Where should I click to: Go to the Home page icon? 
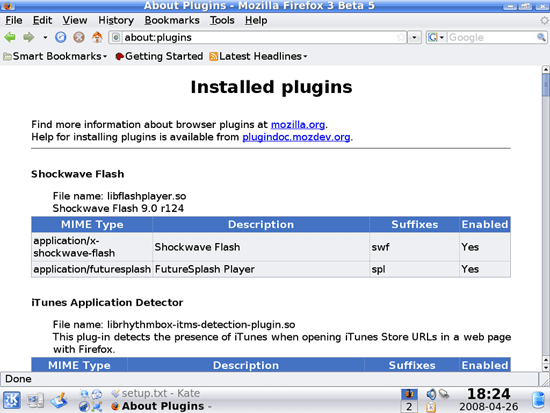[97, 37]
